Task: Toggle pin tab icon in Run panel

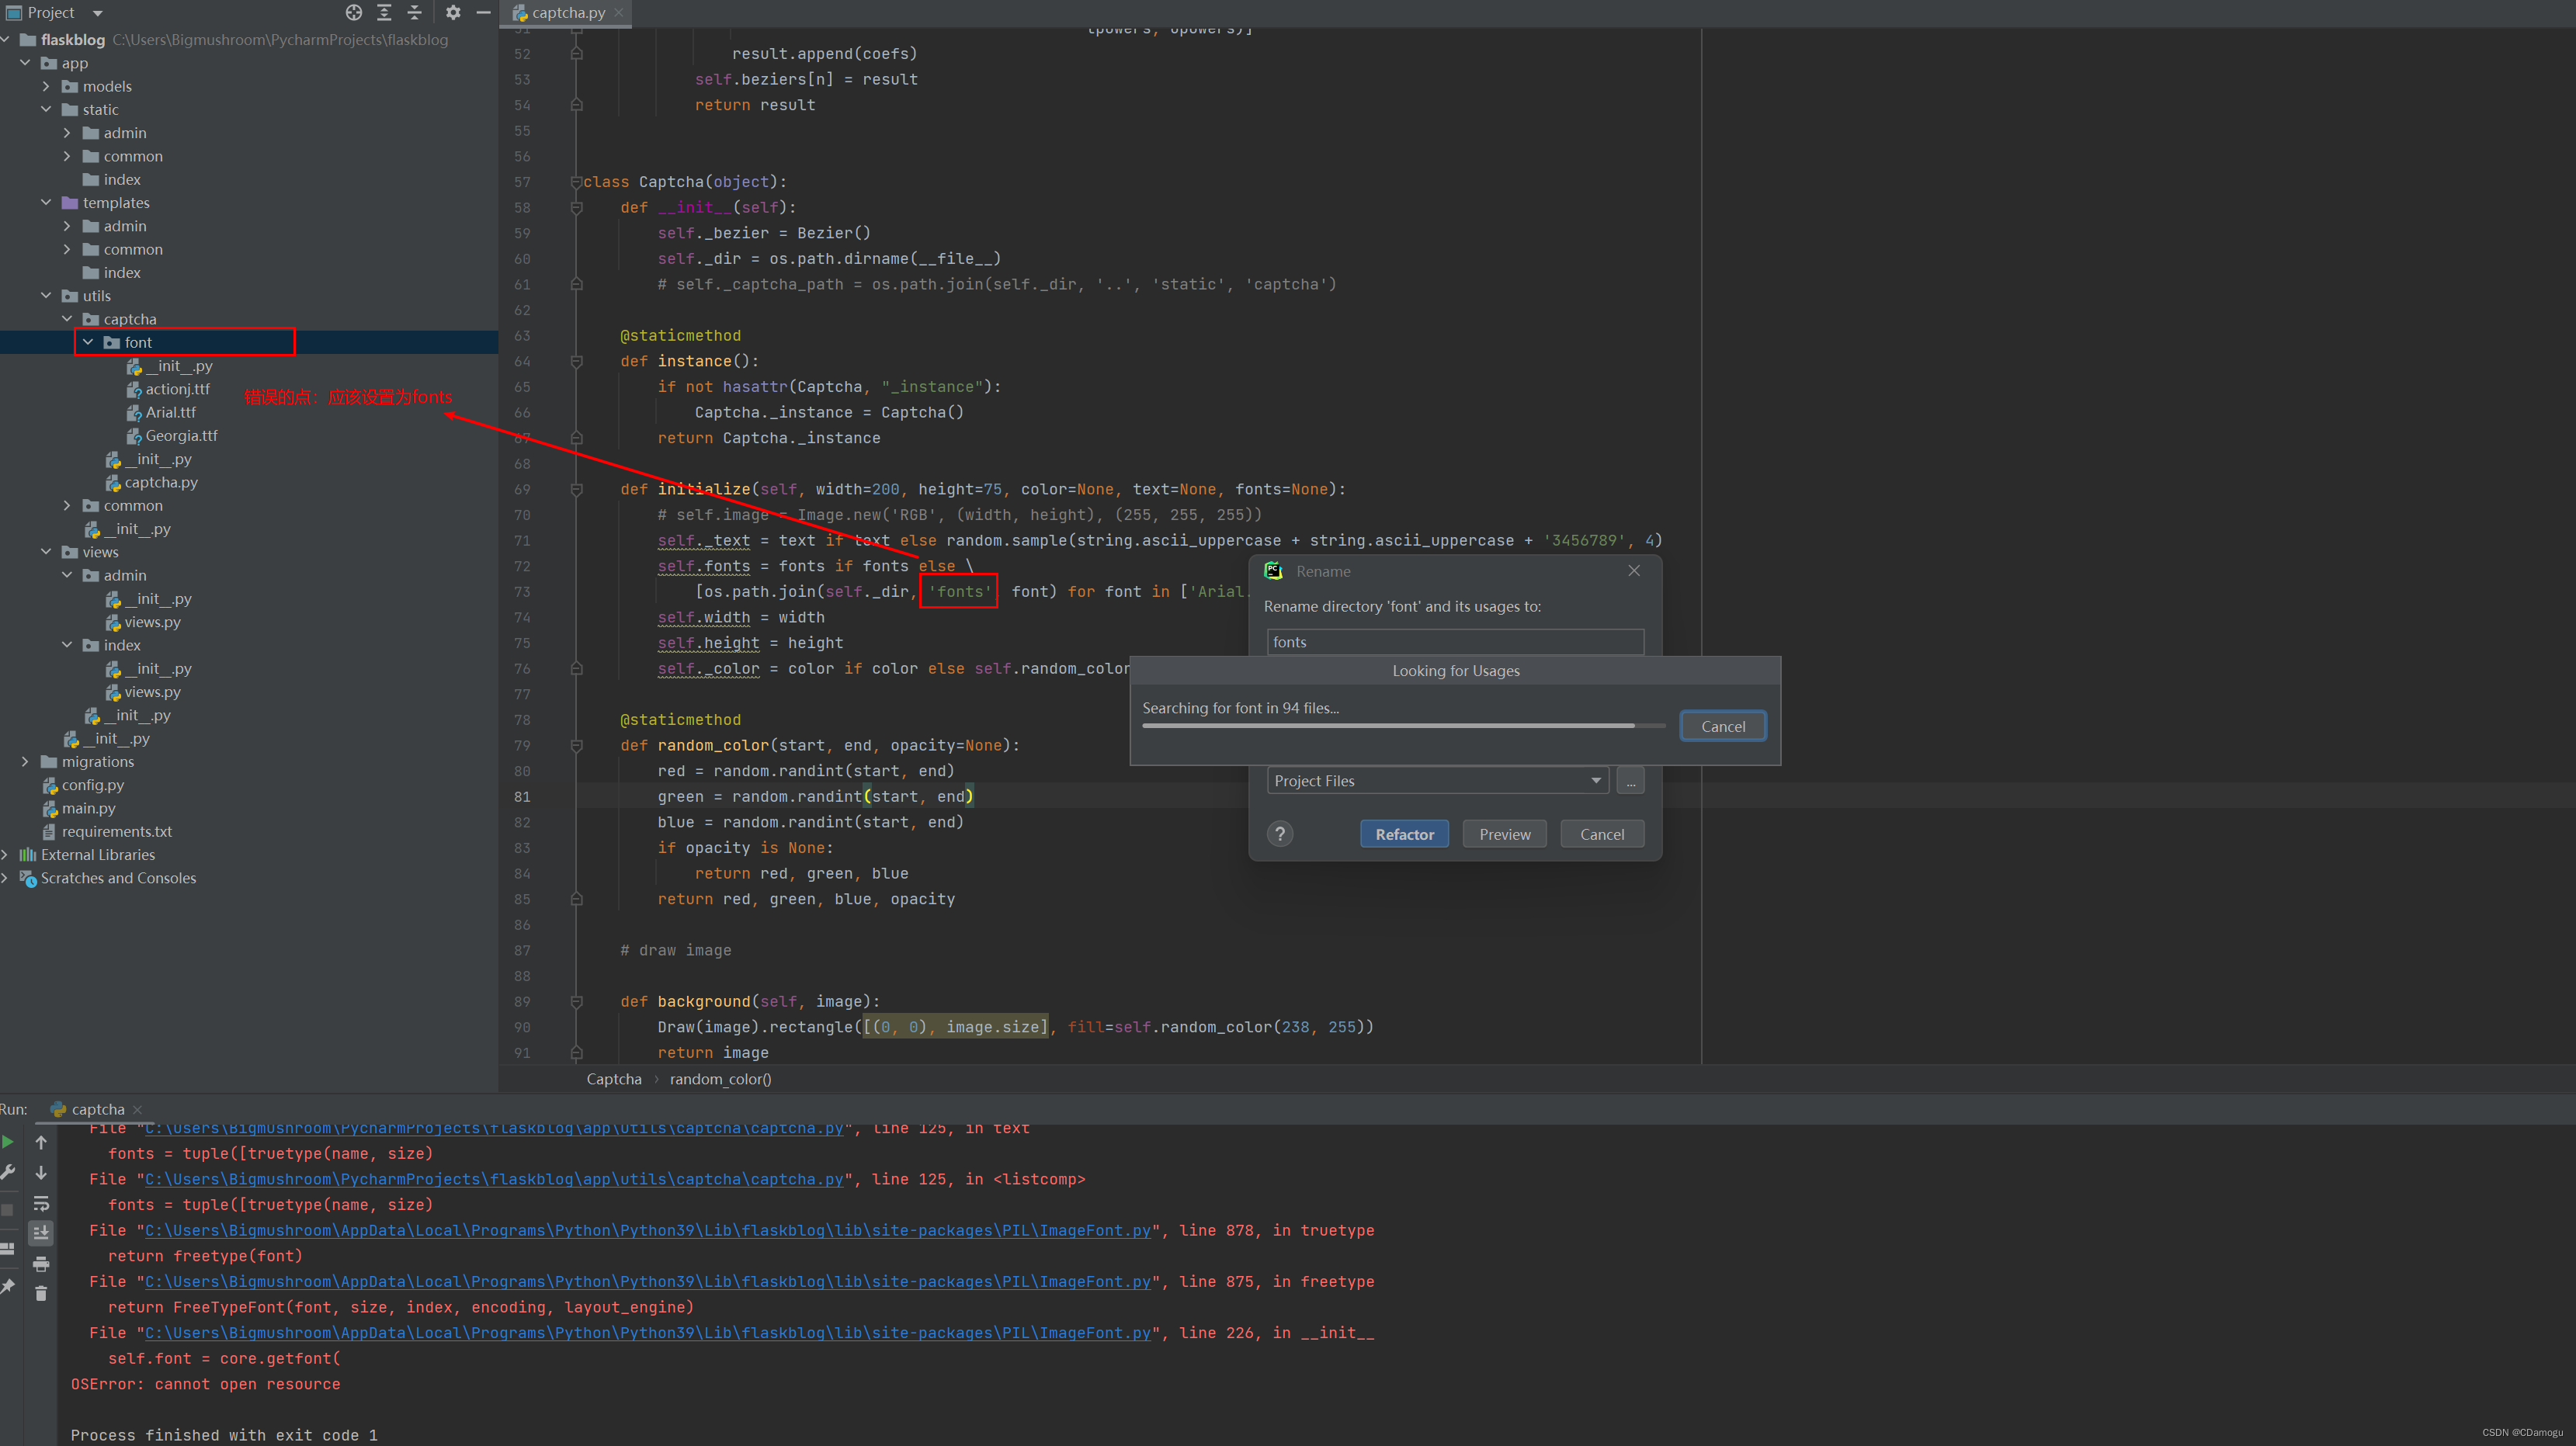Action: click(x=9, y=1286)
